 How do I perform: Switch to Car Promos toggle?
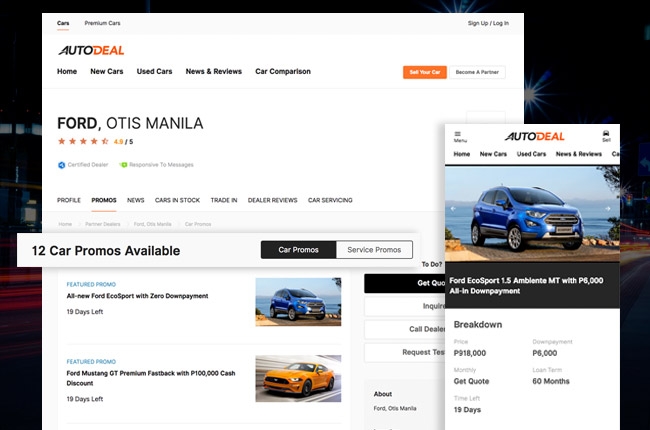pyautogui.click(x=298, y=250)
